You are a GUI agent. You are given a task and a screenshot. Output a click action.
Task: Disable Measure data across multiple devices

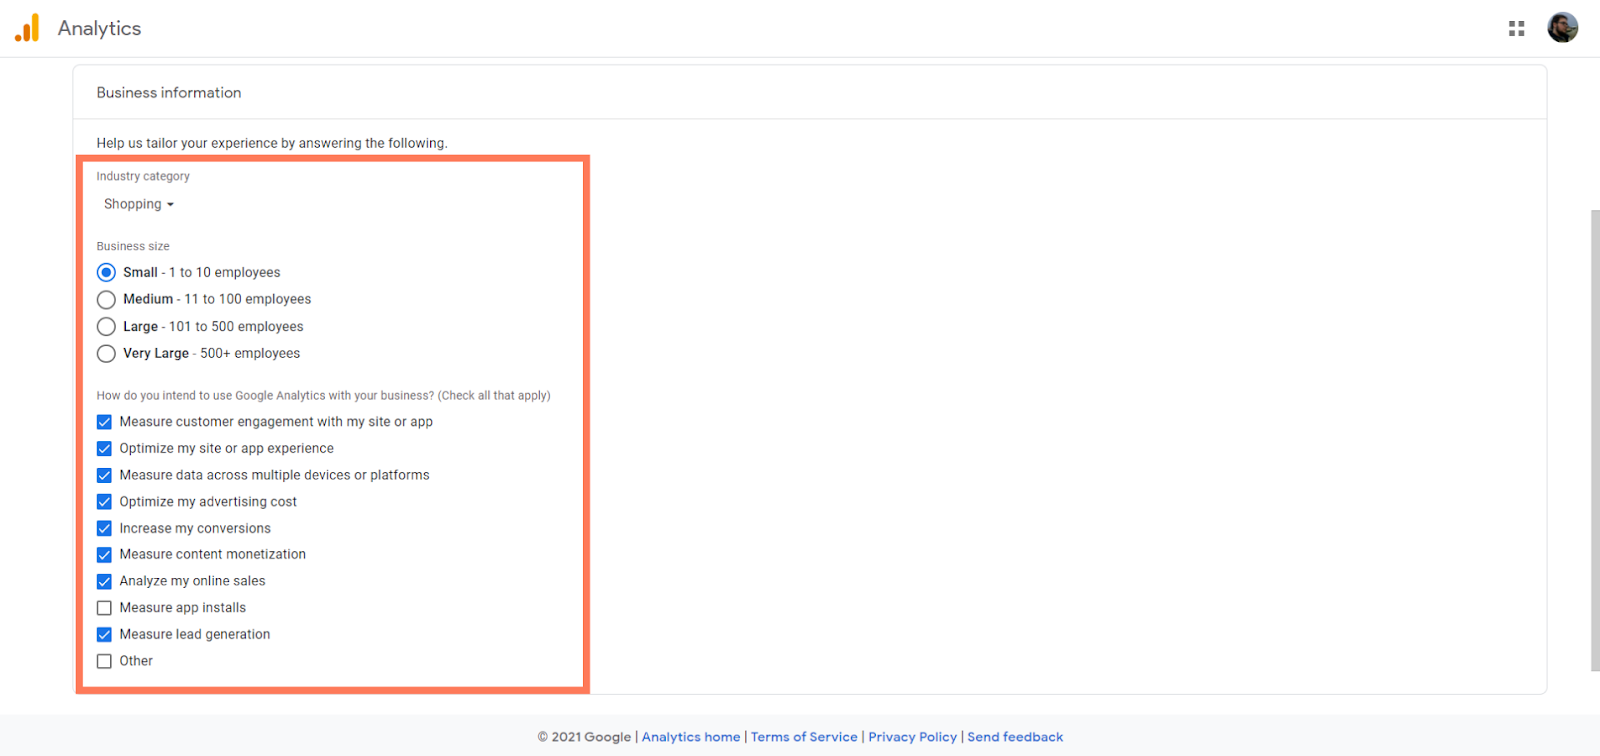tap(104, 476)
